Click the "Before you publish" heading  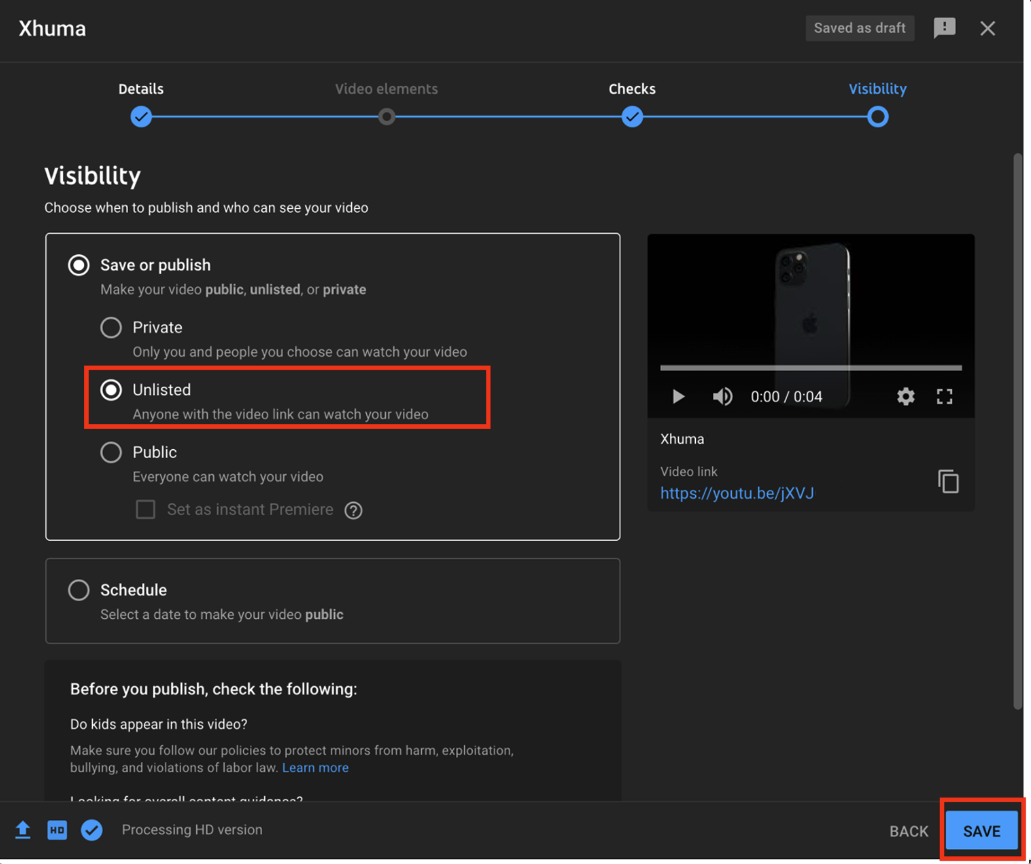pyautogui.click(x=214, y=689)
